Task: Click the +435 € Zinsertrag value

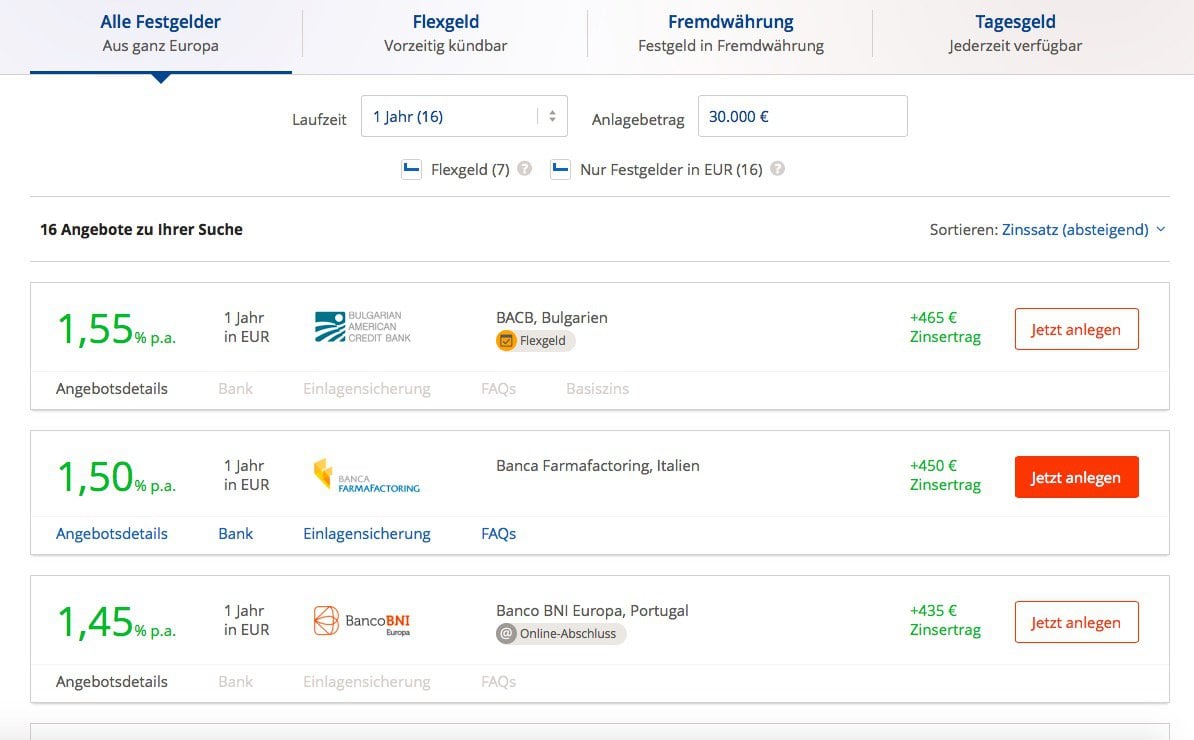Action: click(x=945, y=620)
